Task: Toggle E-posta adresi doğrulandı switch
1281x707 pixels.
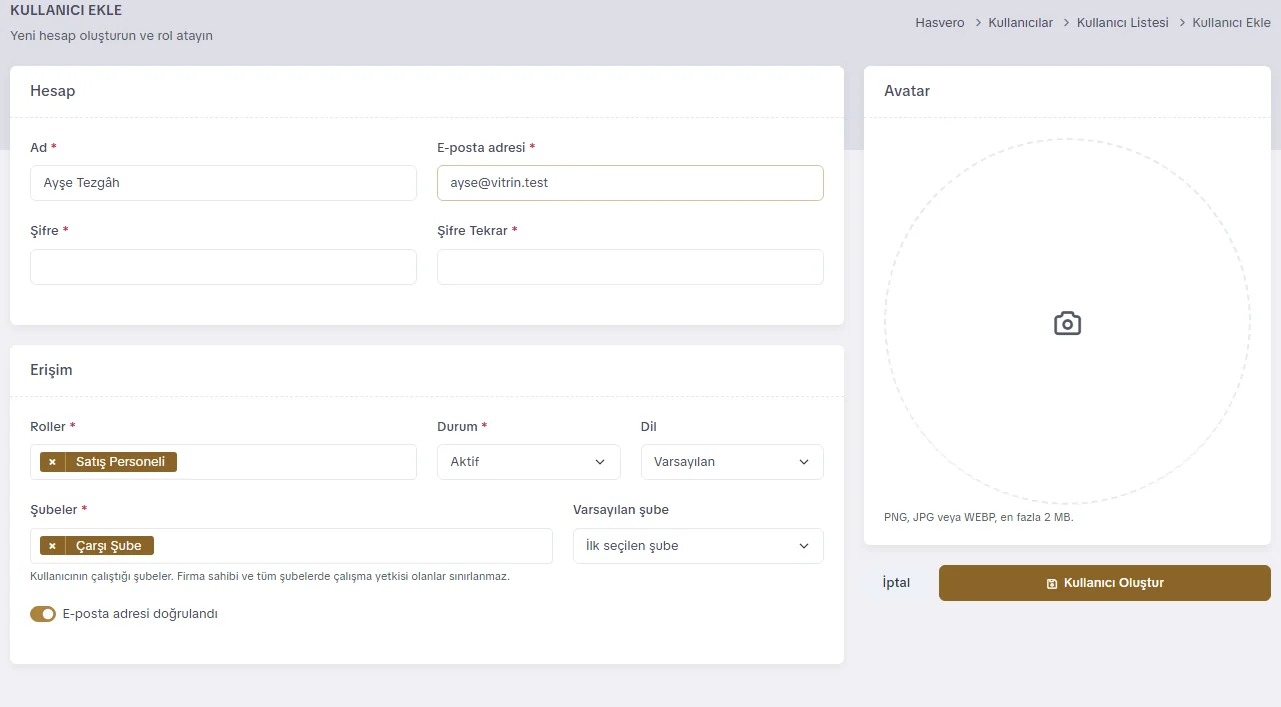Action: point(43,614)
